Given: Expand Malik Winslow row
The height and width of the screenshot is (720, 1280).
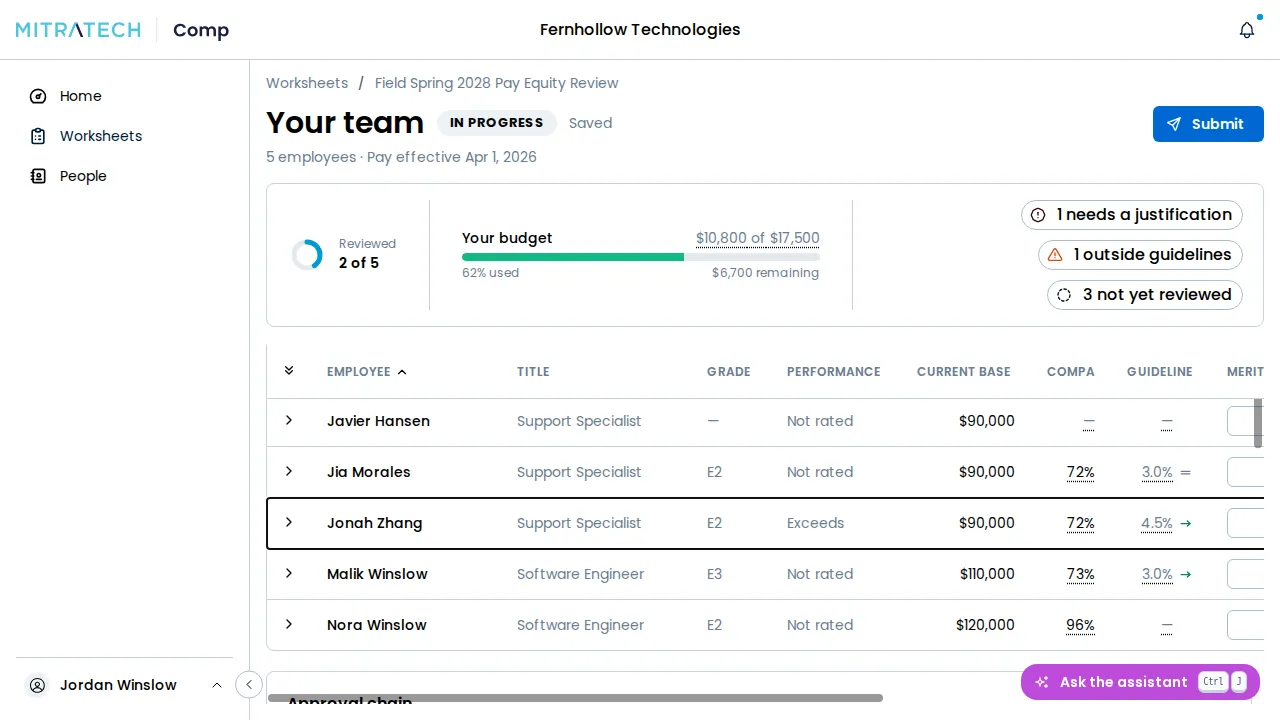Looking at the screenshot, I should click(x=289, y=573).
